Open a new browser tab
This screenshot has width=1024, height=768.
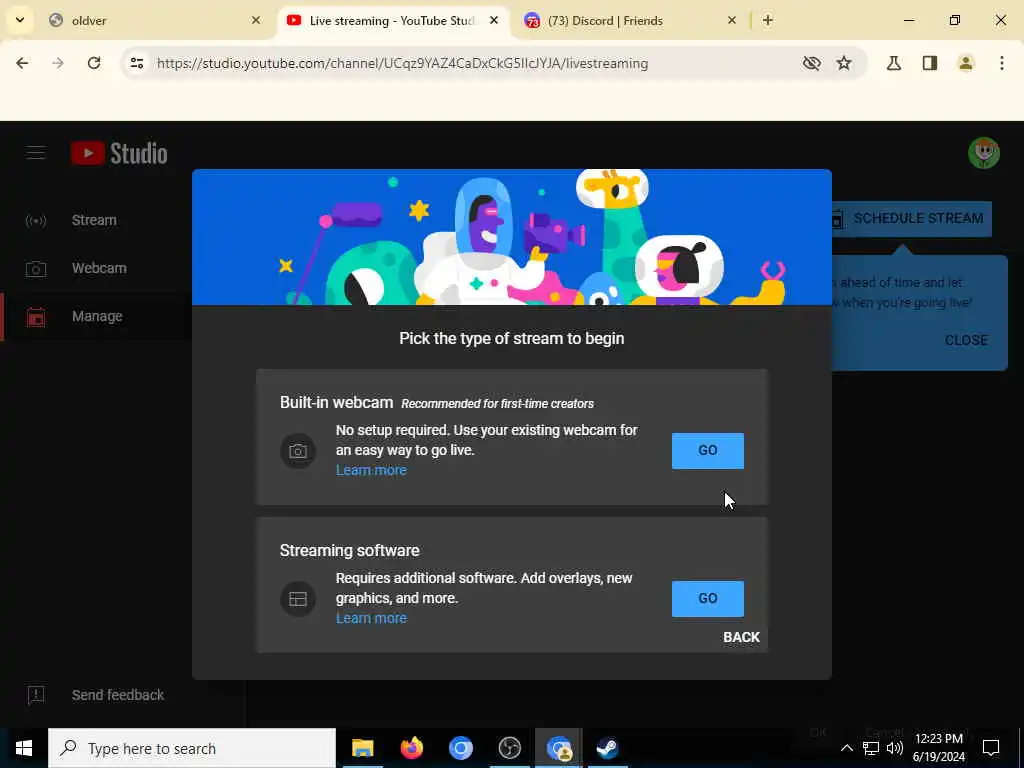pyautogui.click(x=768, y=20)
